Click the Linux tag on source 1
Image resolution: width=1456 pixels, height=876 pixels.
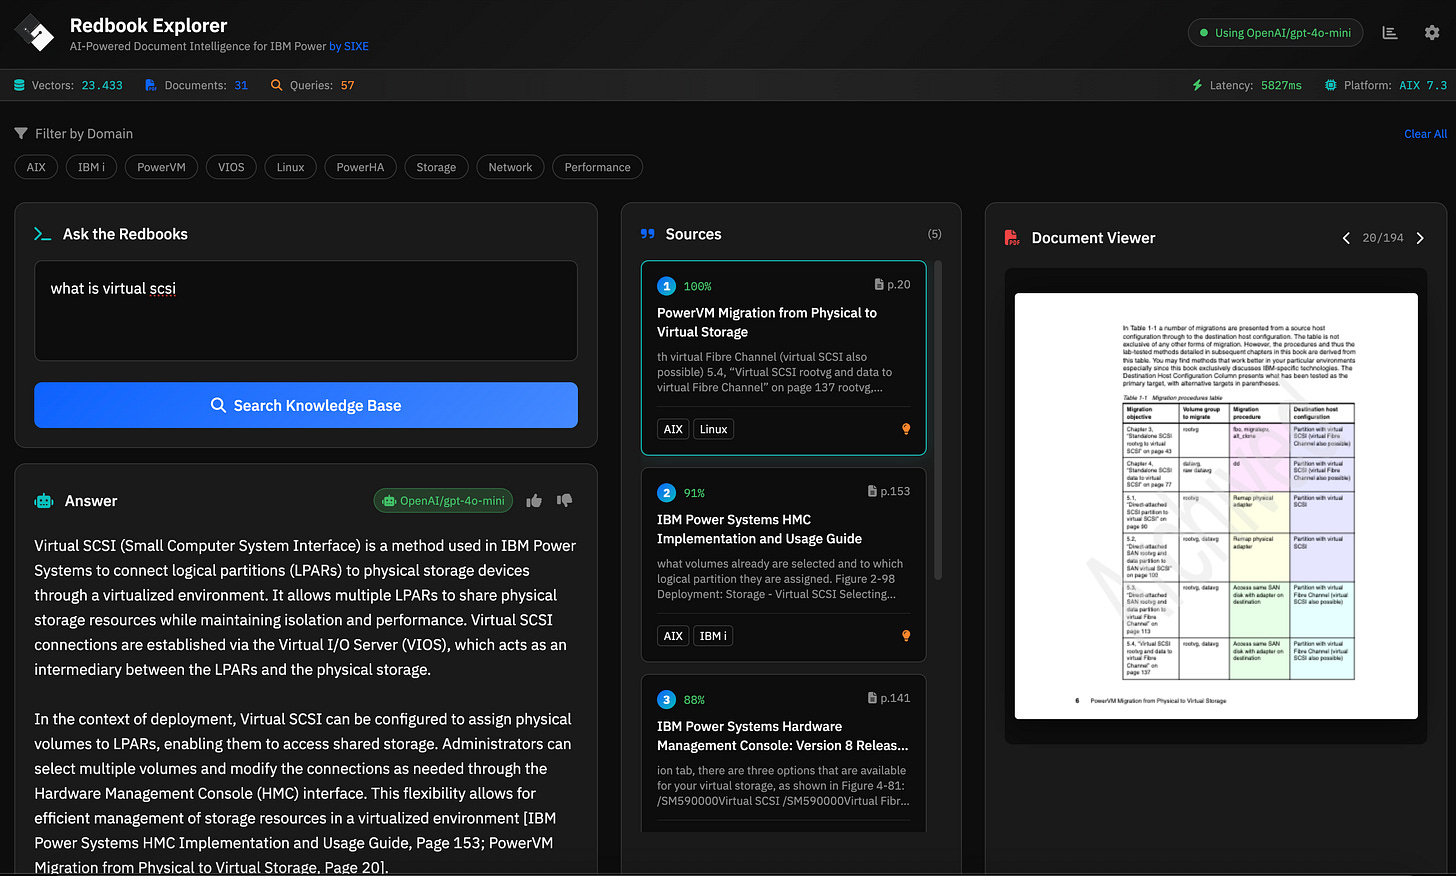pyautogui.click(x=714, y=429)
